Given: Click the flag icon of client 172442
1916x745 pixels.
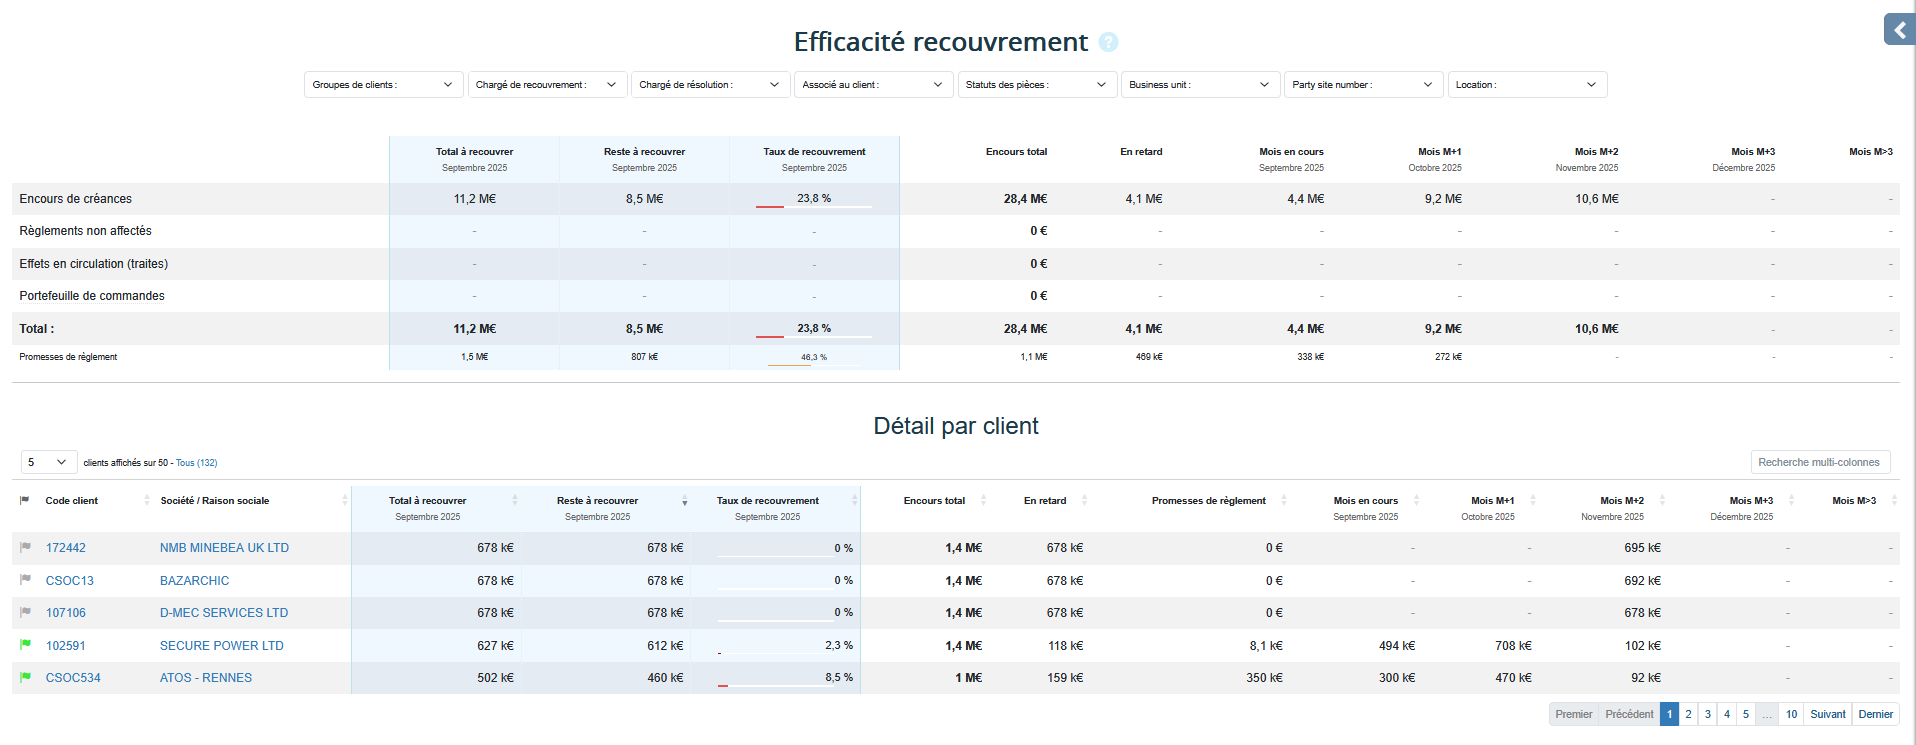Looking at the screenshot, I should (x=25, y=547).
